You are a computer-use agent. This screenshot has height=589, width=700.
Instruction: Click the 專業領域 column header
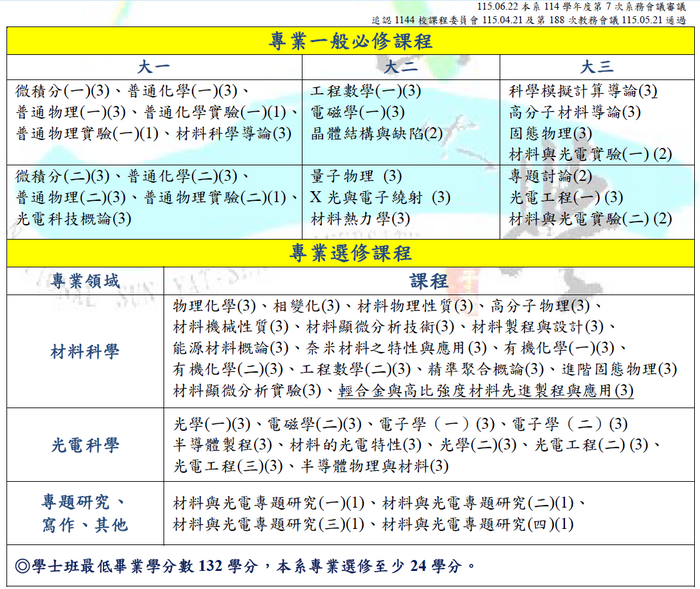click(85, 281)
